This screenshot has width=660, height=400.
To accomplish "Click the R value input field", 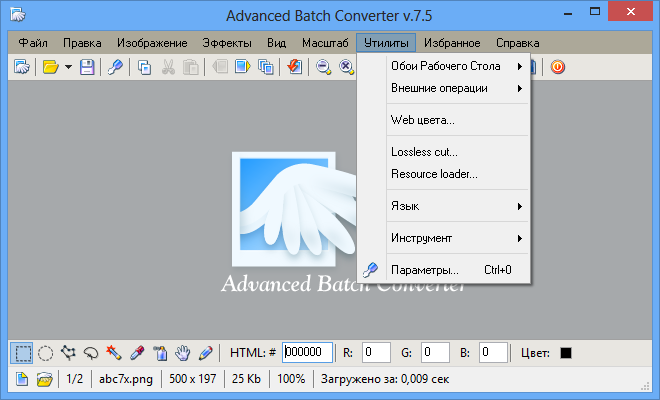I will 376,352.
